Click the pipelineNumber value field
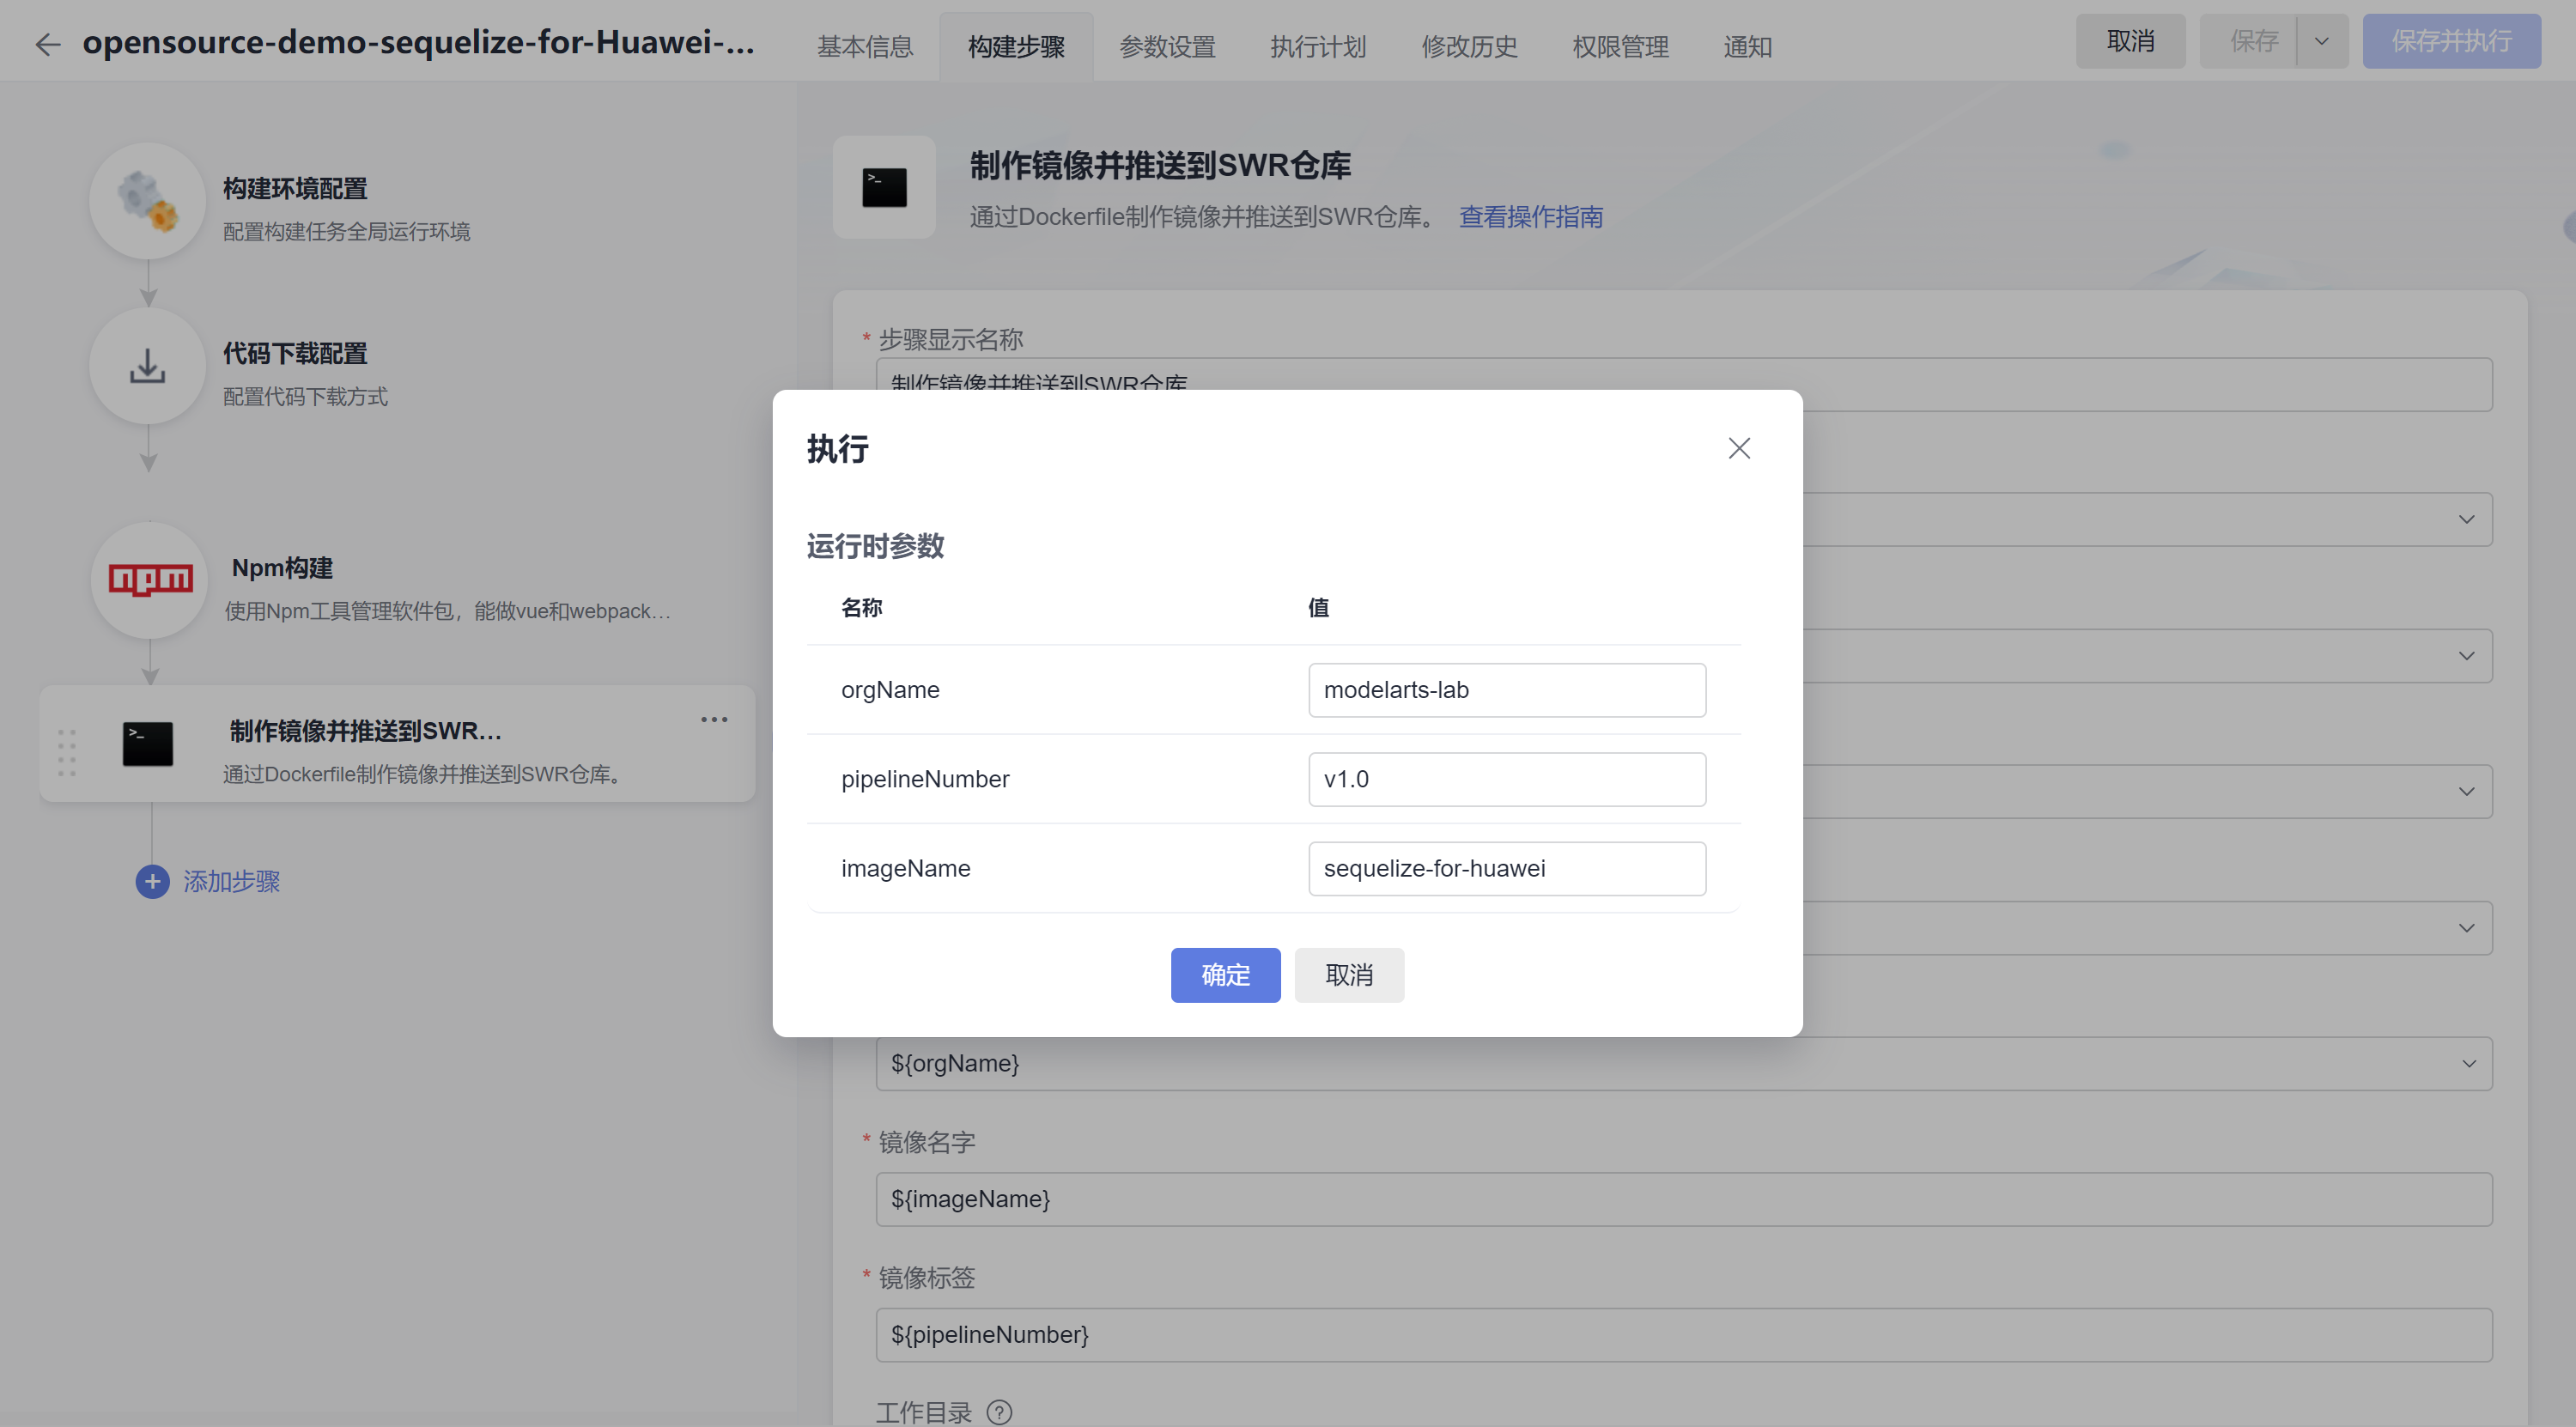Viewport: 2576px width, 1427px height. [1506, 779]
